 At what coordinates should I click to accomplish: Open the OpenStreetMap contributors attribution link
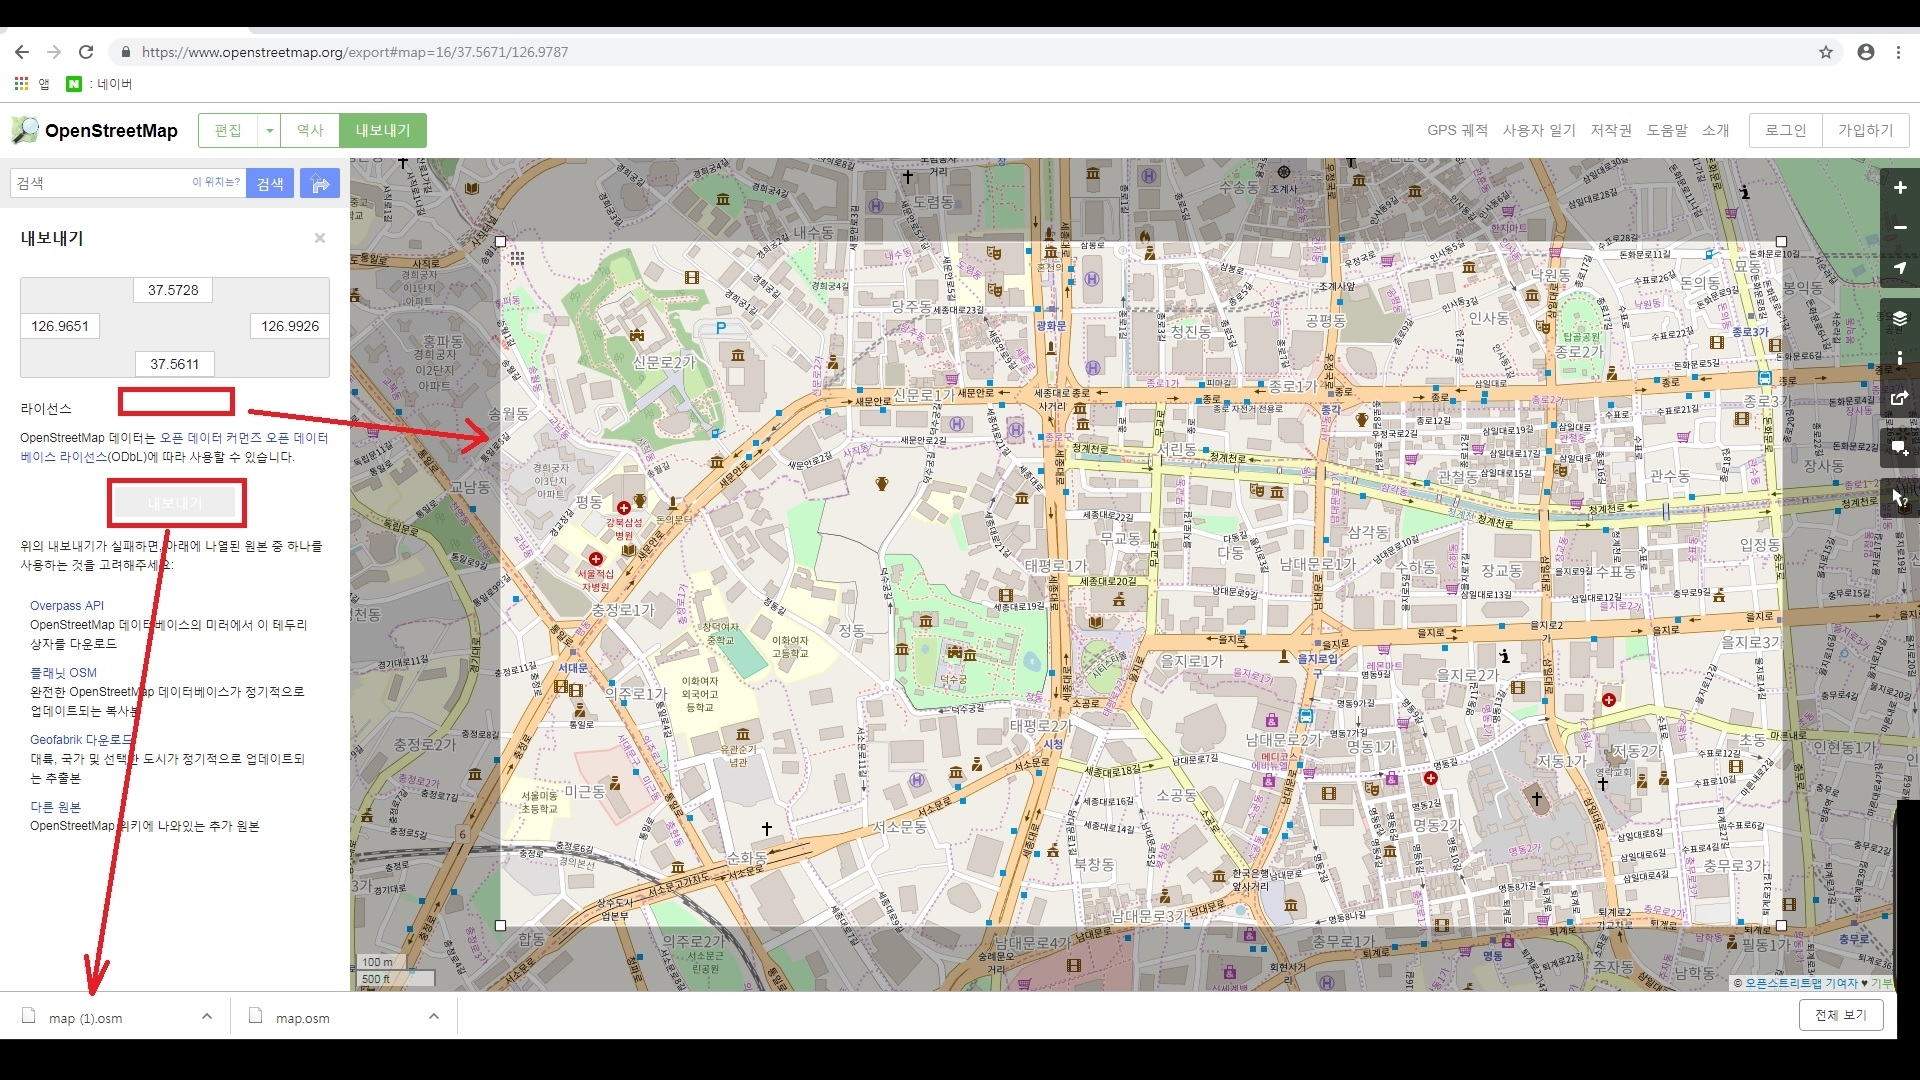[x=1802, y=983]
